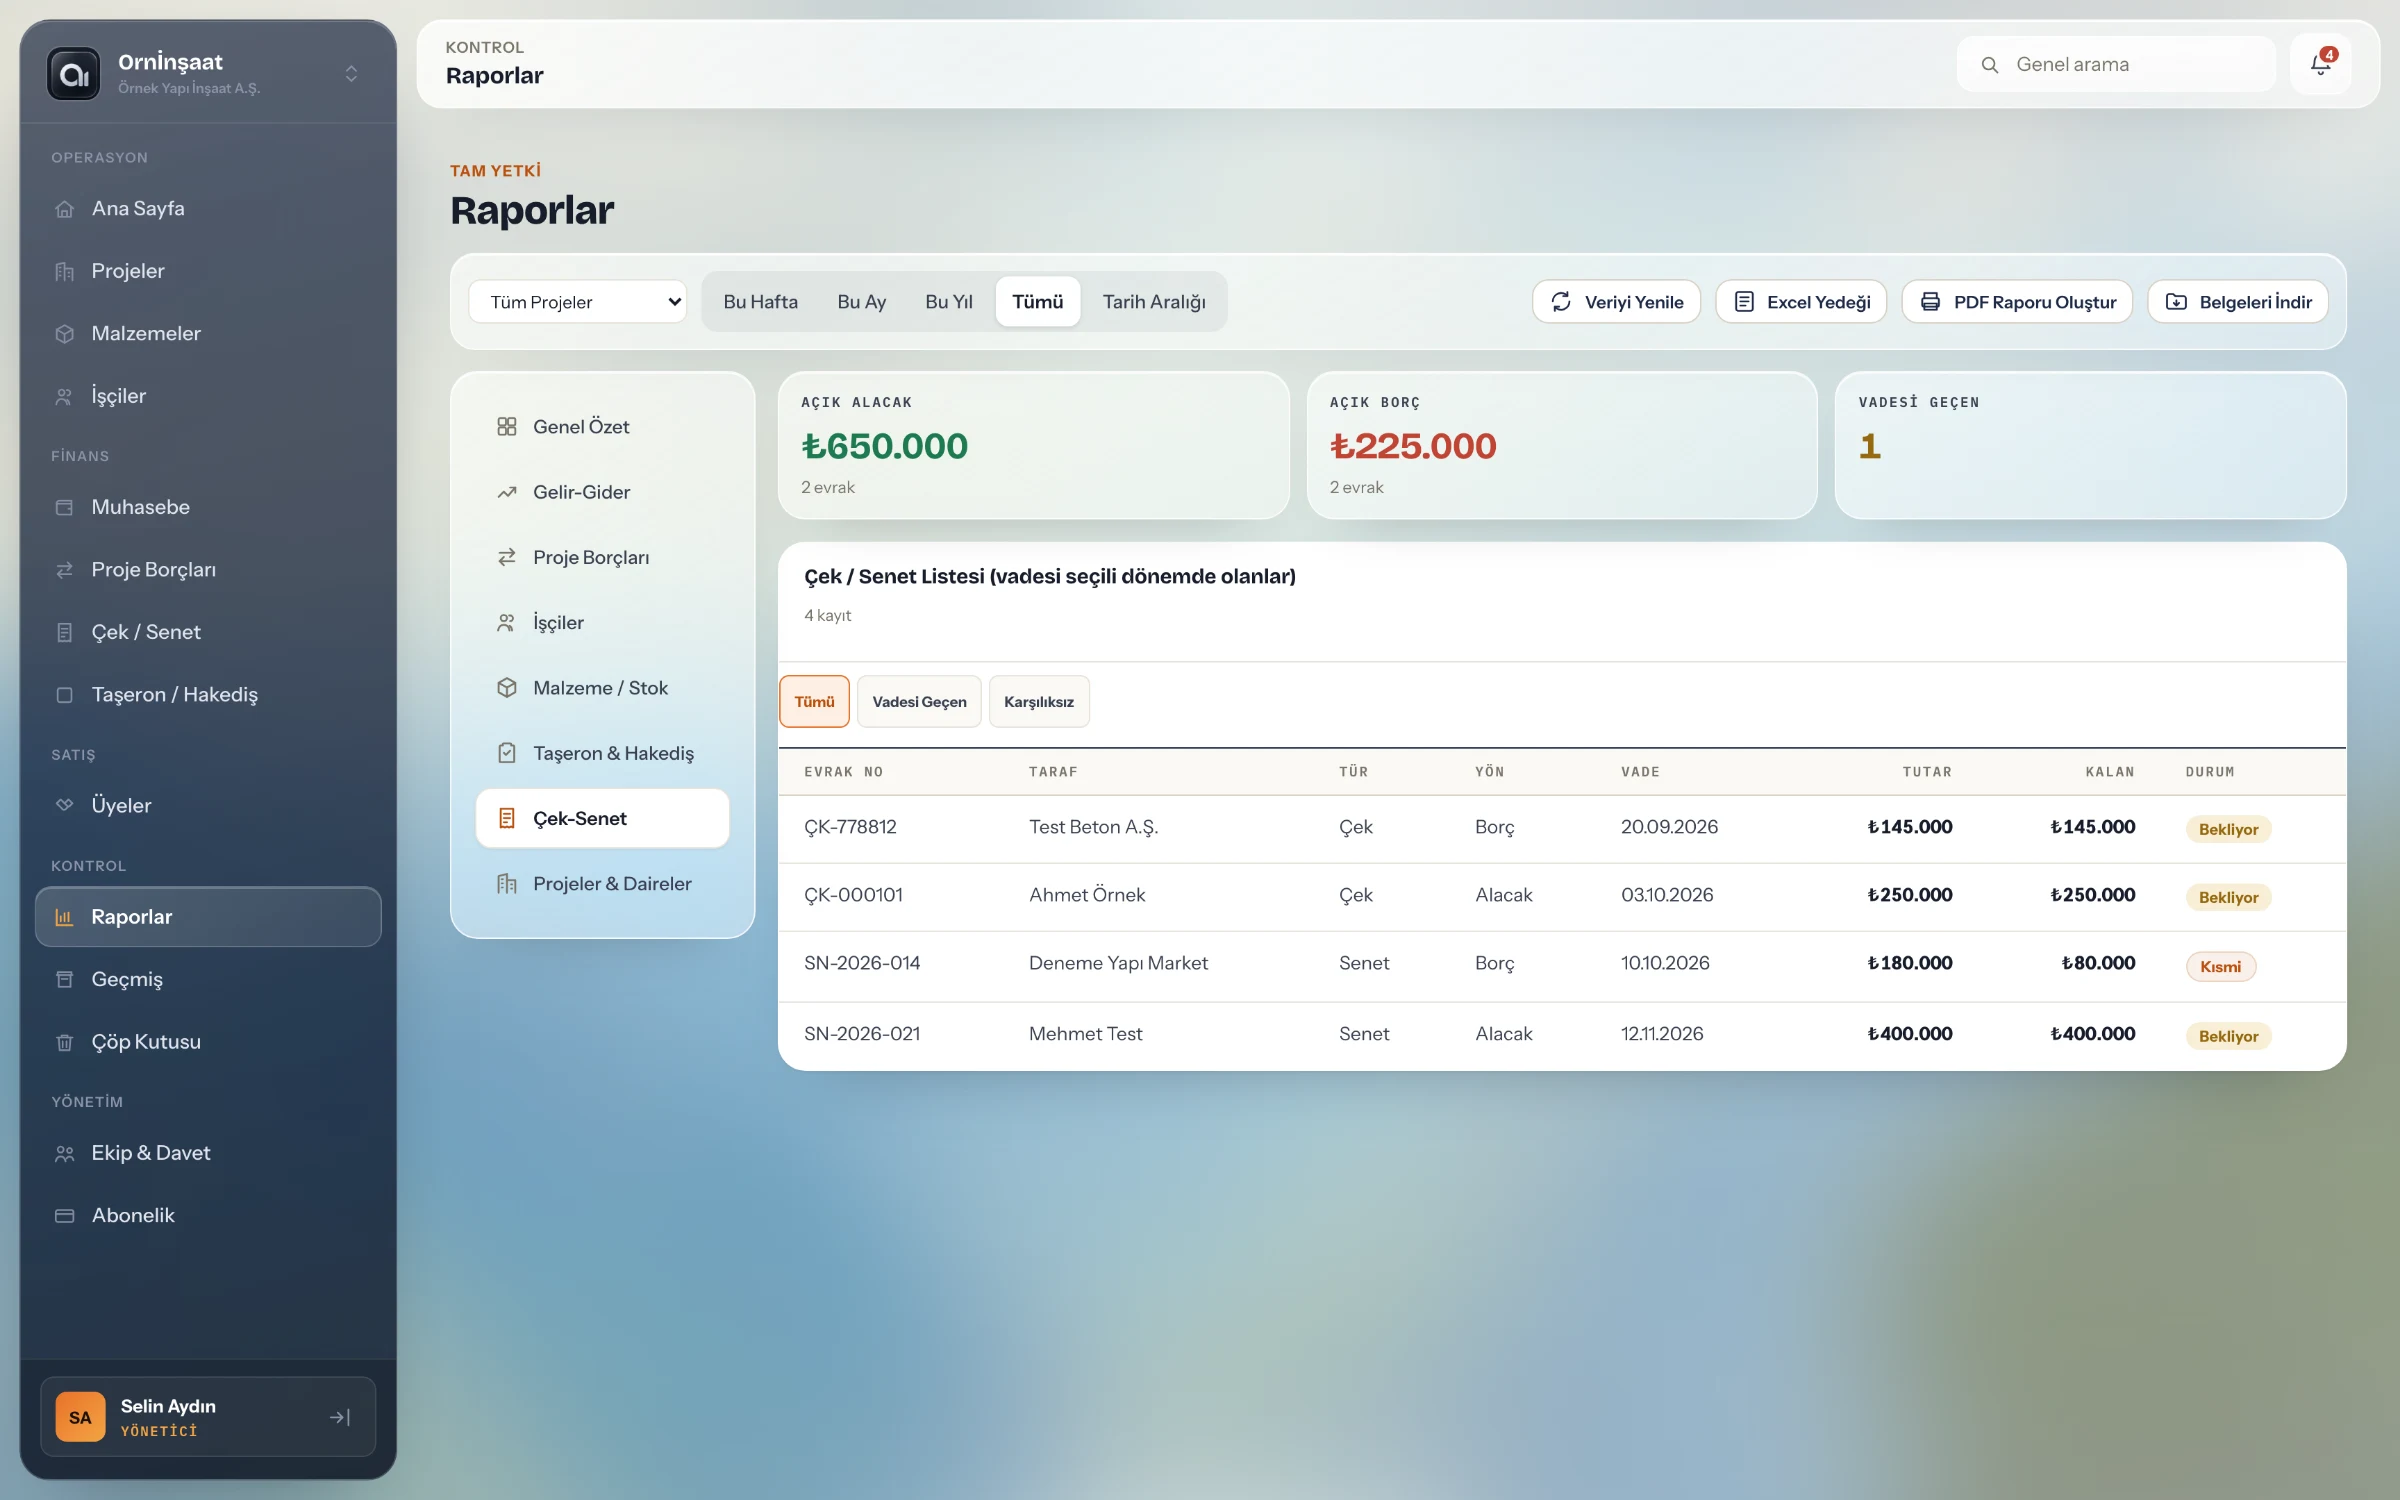Click the notification bell icon
This screenshot has width=2400, height=1500.
point(2320,65)
